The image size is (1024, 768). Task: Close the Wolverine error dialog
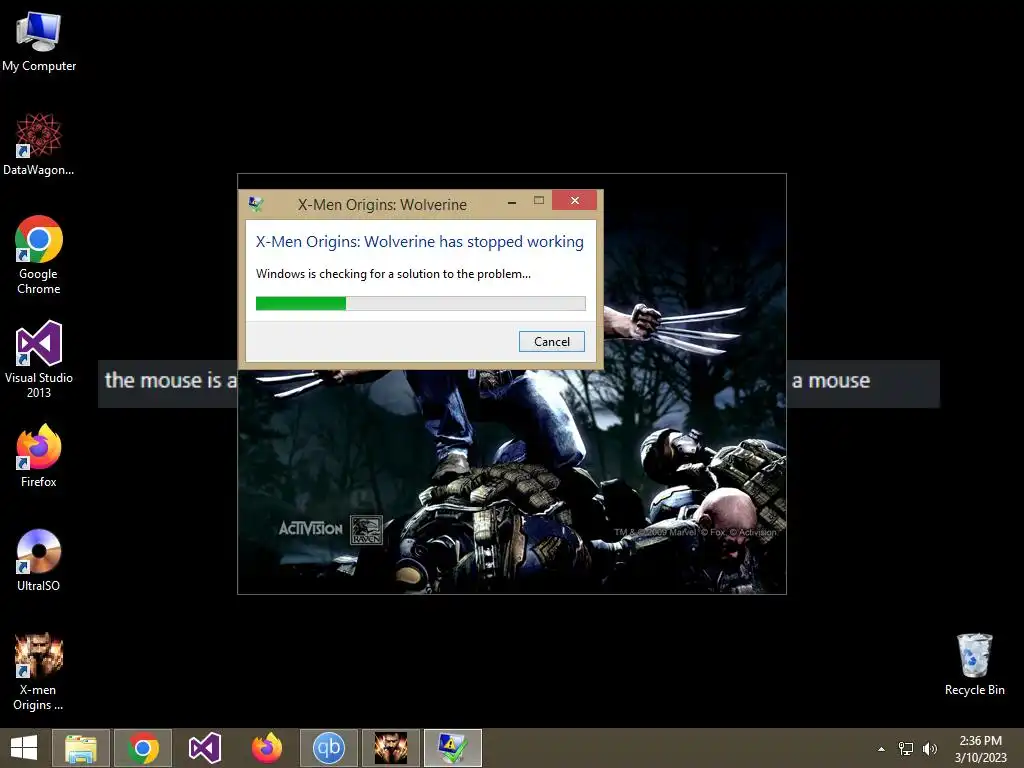(574, 200)
